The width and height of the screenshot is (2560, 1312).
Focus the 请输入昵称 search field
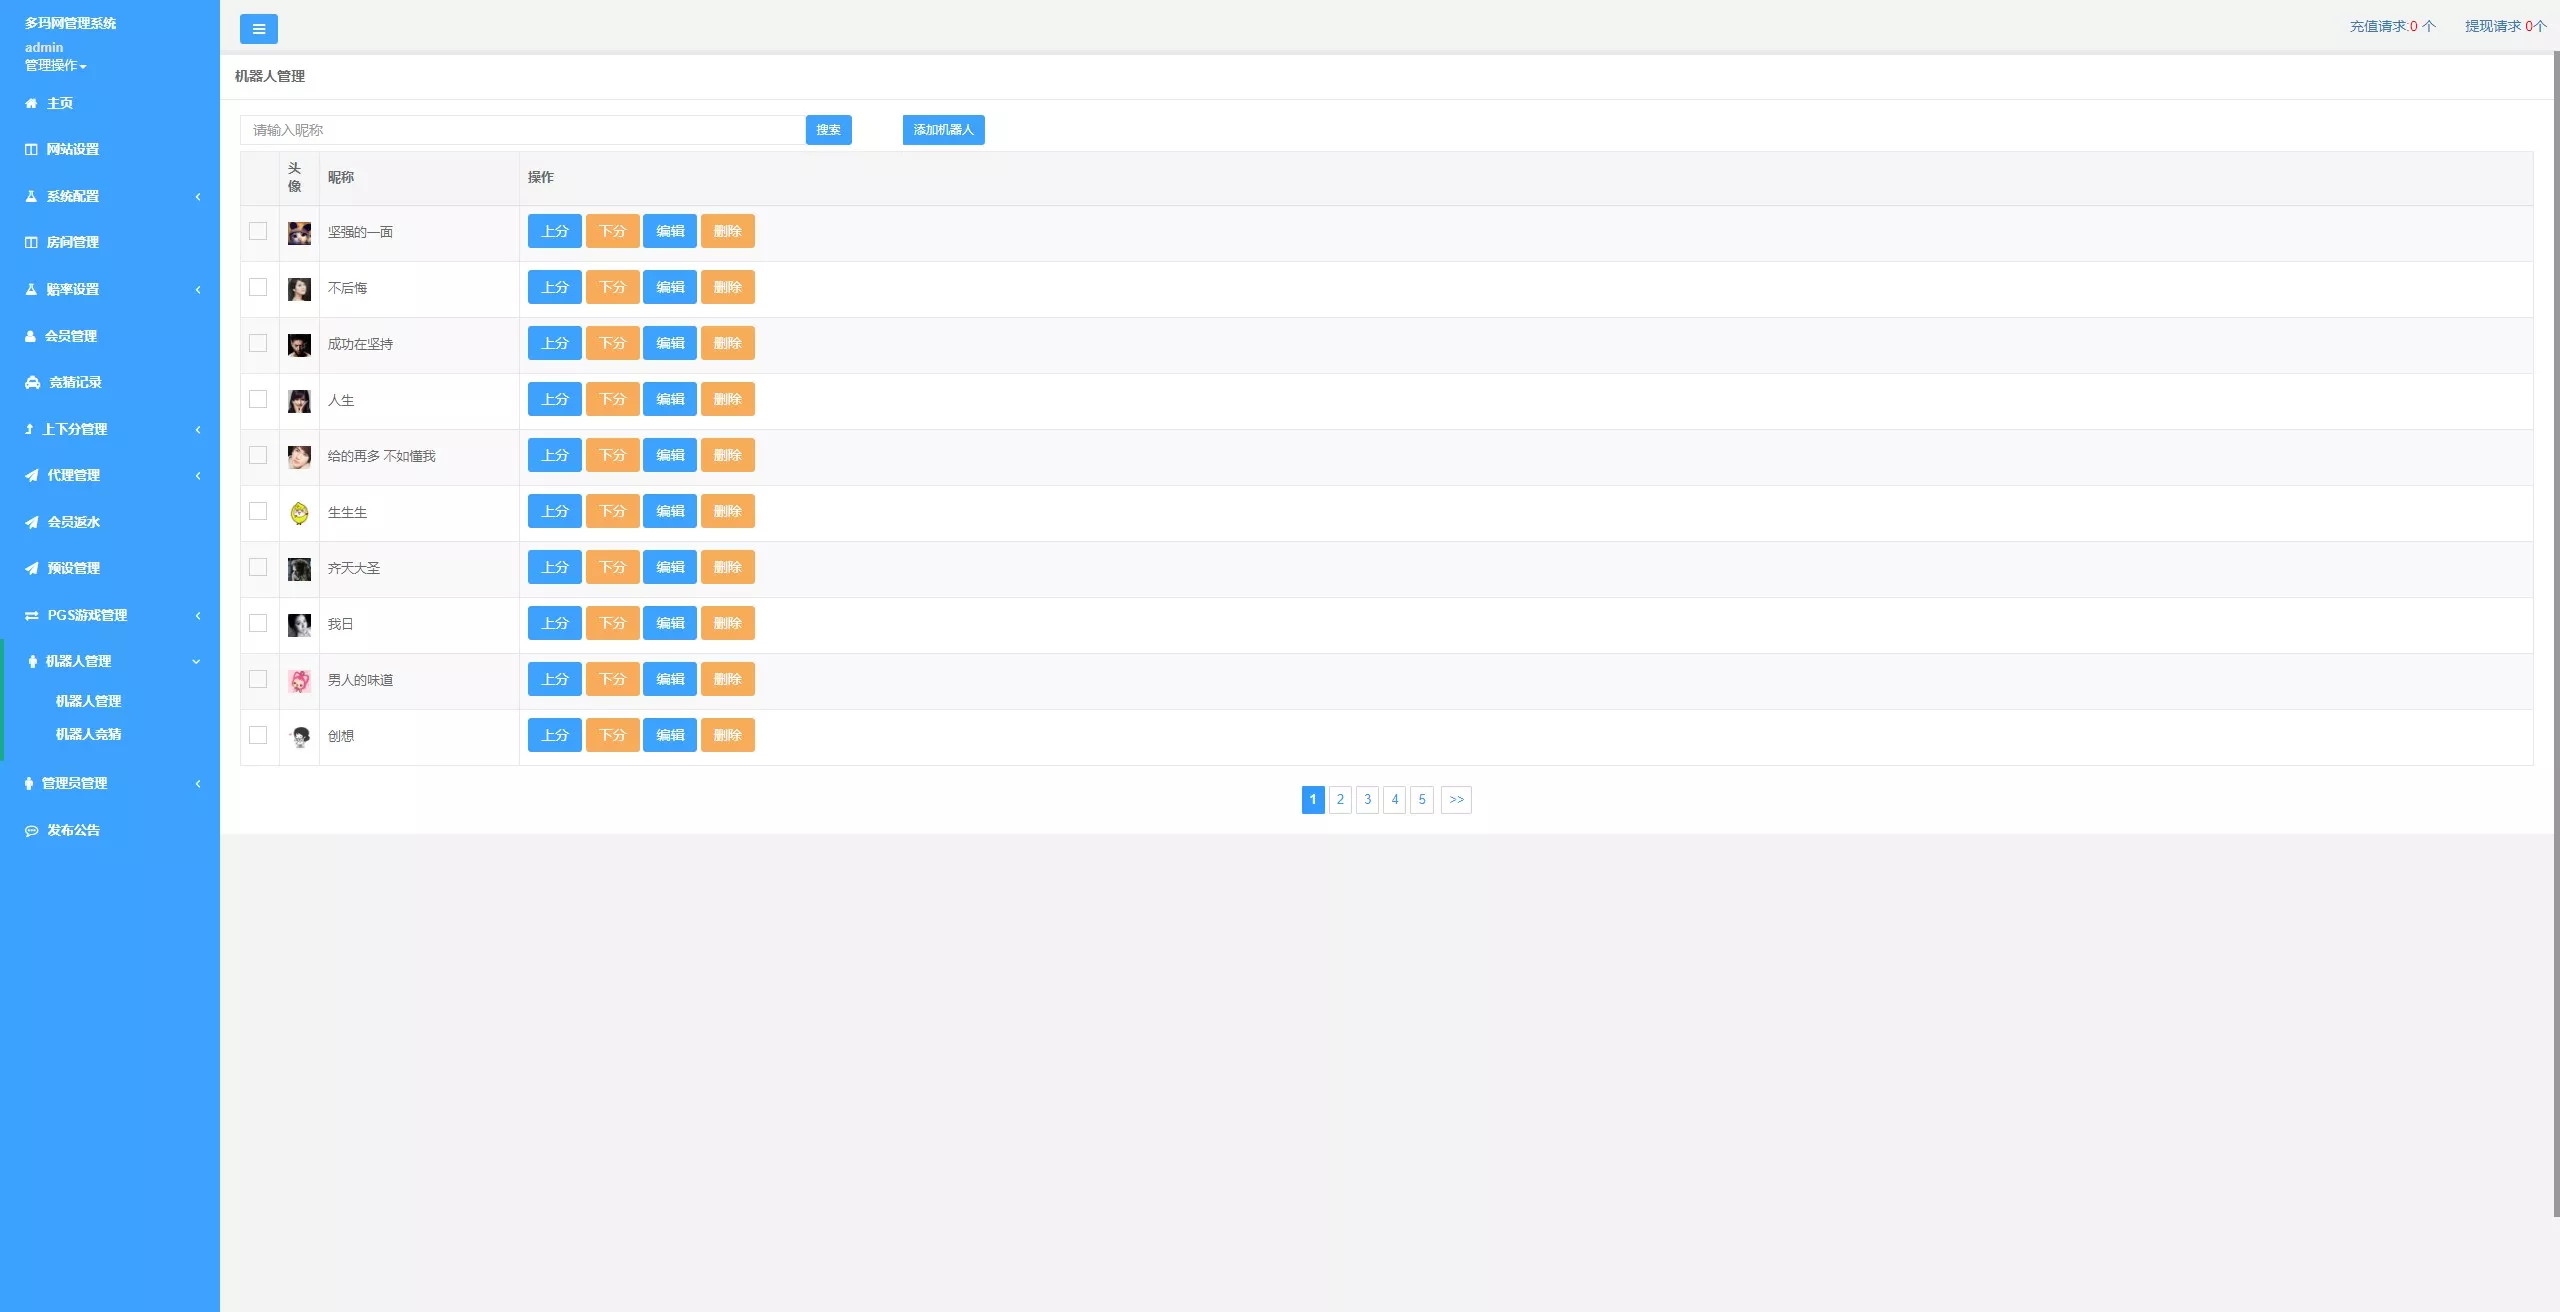point(522,130)
